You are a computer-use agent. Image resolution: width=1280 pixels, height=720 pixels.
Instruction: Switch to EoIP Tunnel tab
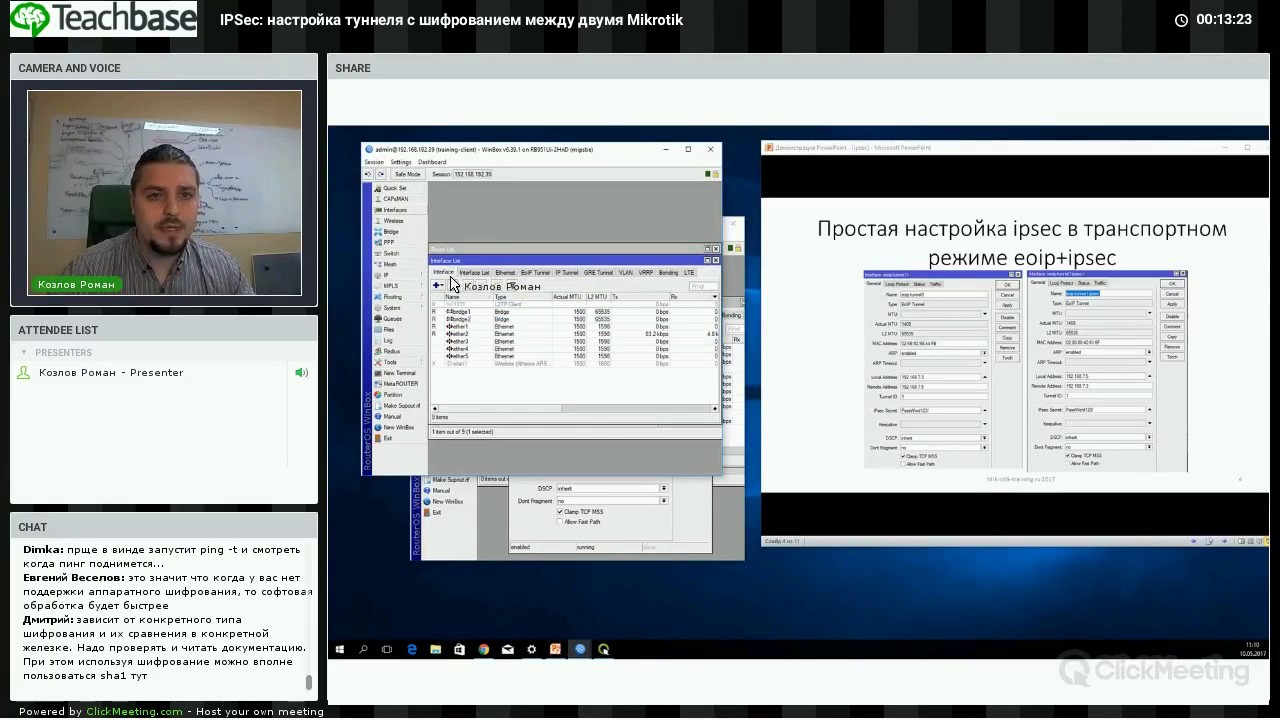[x=535, y=273]
